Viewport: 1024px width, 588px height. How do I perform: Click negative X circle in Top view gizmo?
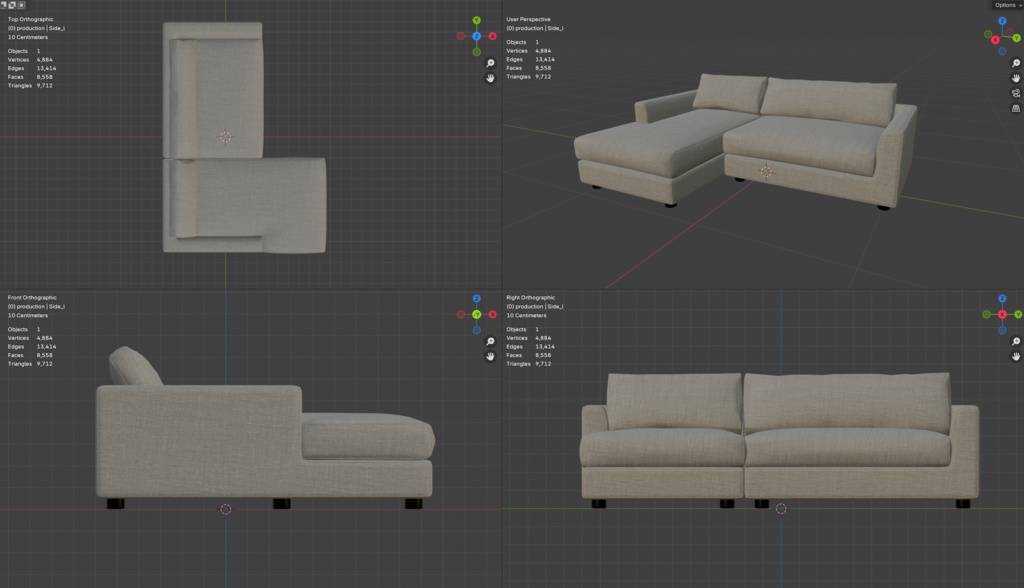460,36
